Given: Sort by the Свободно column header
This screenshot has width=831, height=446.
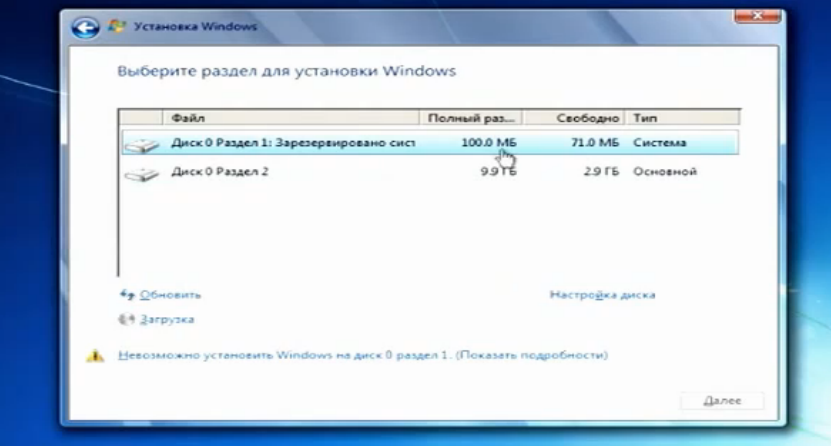Looking at the screenshot, I should pos(573,118).
